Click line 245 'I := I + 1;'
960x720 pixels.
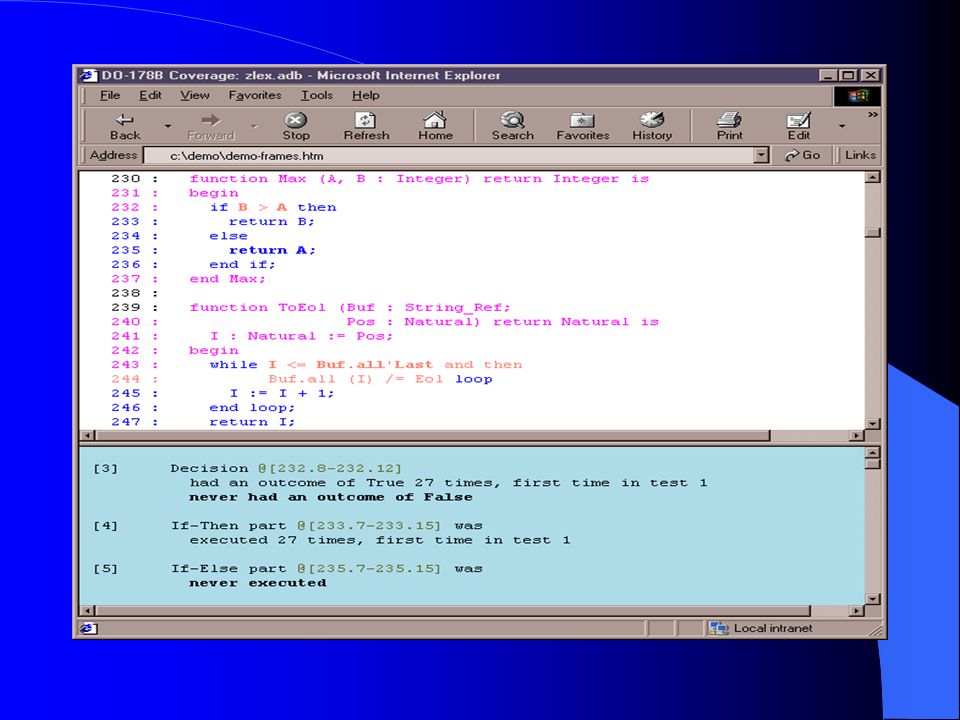tap(282, 393)
